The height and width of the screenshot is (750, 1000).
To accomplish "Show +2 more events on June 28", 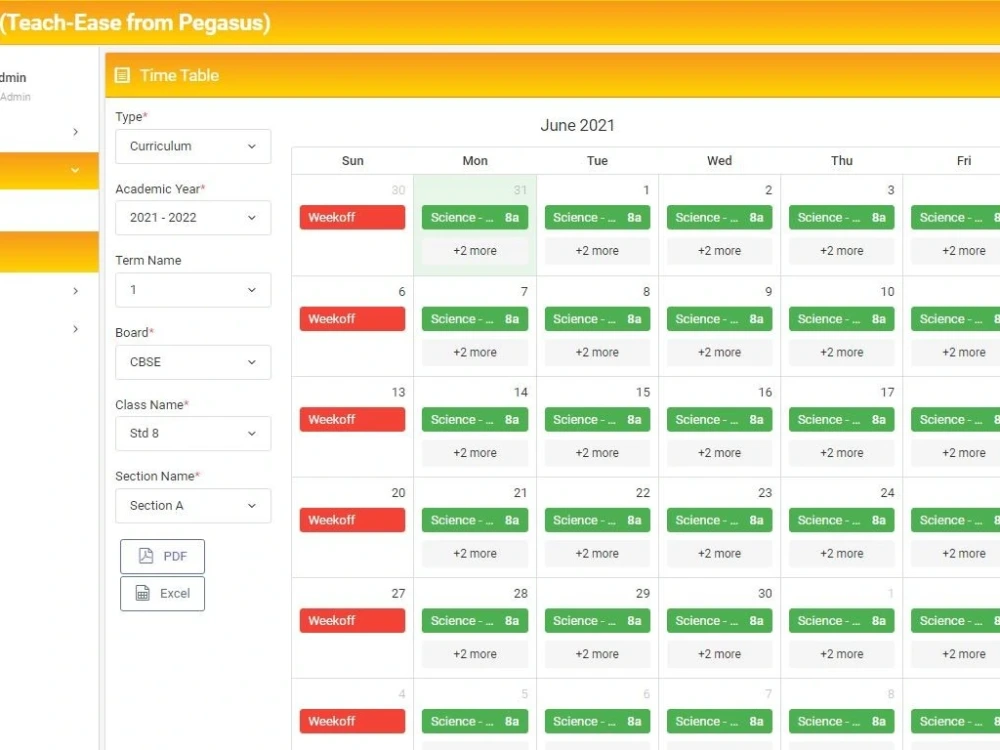I will click(474, 654).
